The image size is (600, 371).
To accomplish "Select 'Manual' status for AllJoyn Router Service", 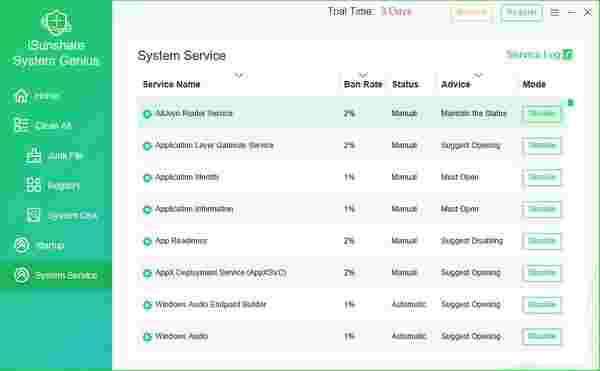I will click(x=404, y=113).
